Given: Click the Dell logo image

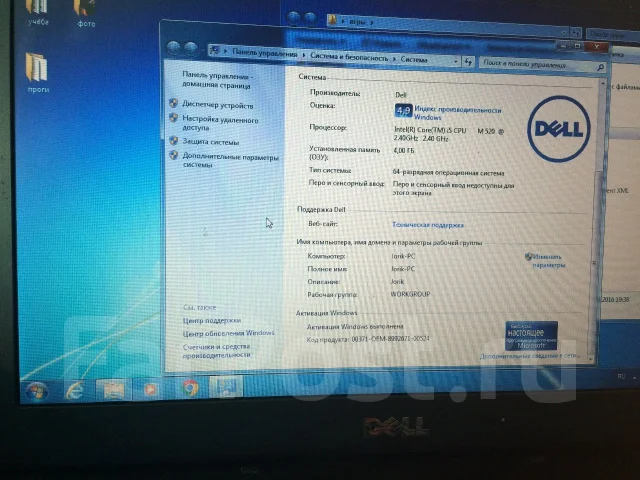Looking at the screenshot, I should (558, 129).
